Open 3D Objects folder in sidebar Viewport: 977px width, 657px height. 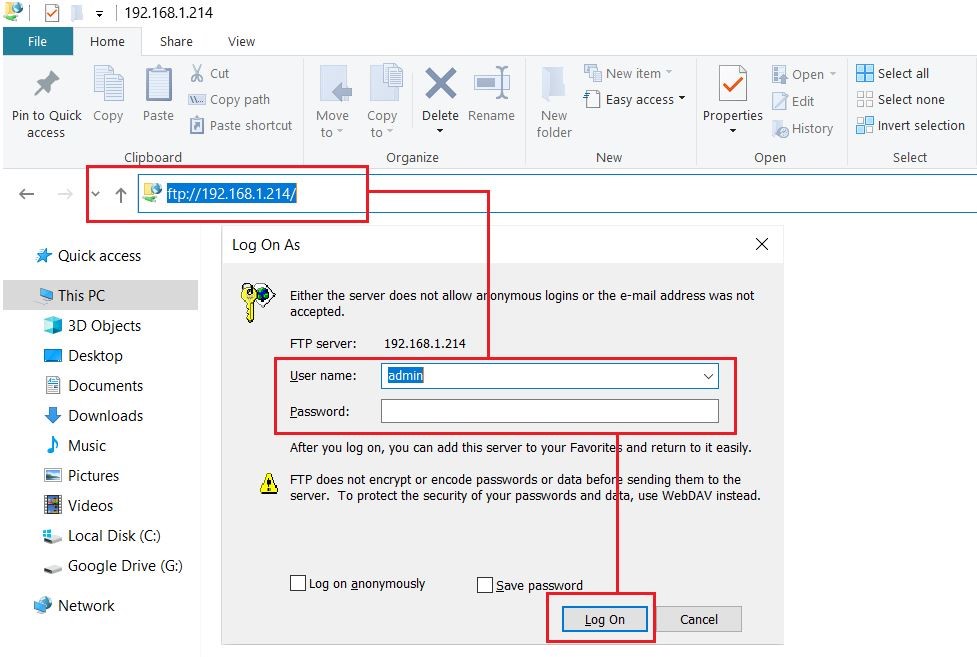(x=93, y=325)
